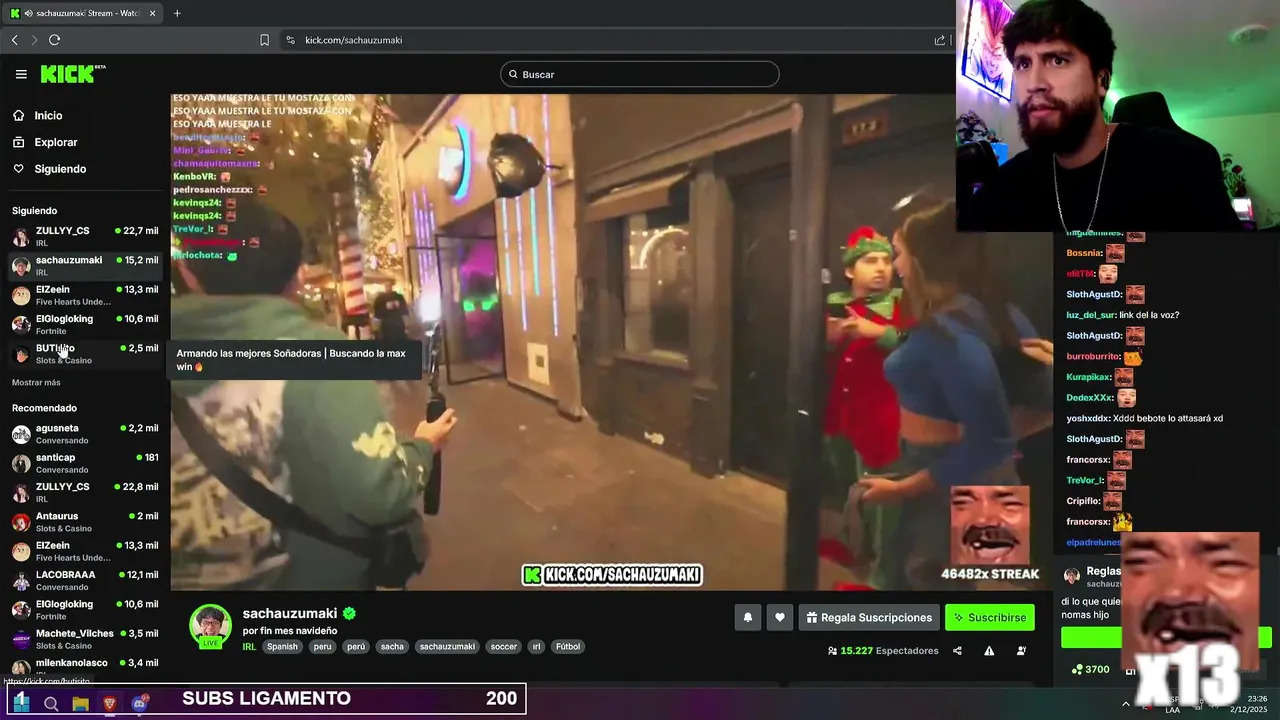Expand system tray hidden icons chevron

coord(1126,704)
